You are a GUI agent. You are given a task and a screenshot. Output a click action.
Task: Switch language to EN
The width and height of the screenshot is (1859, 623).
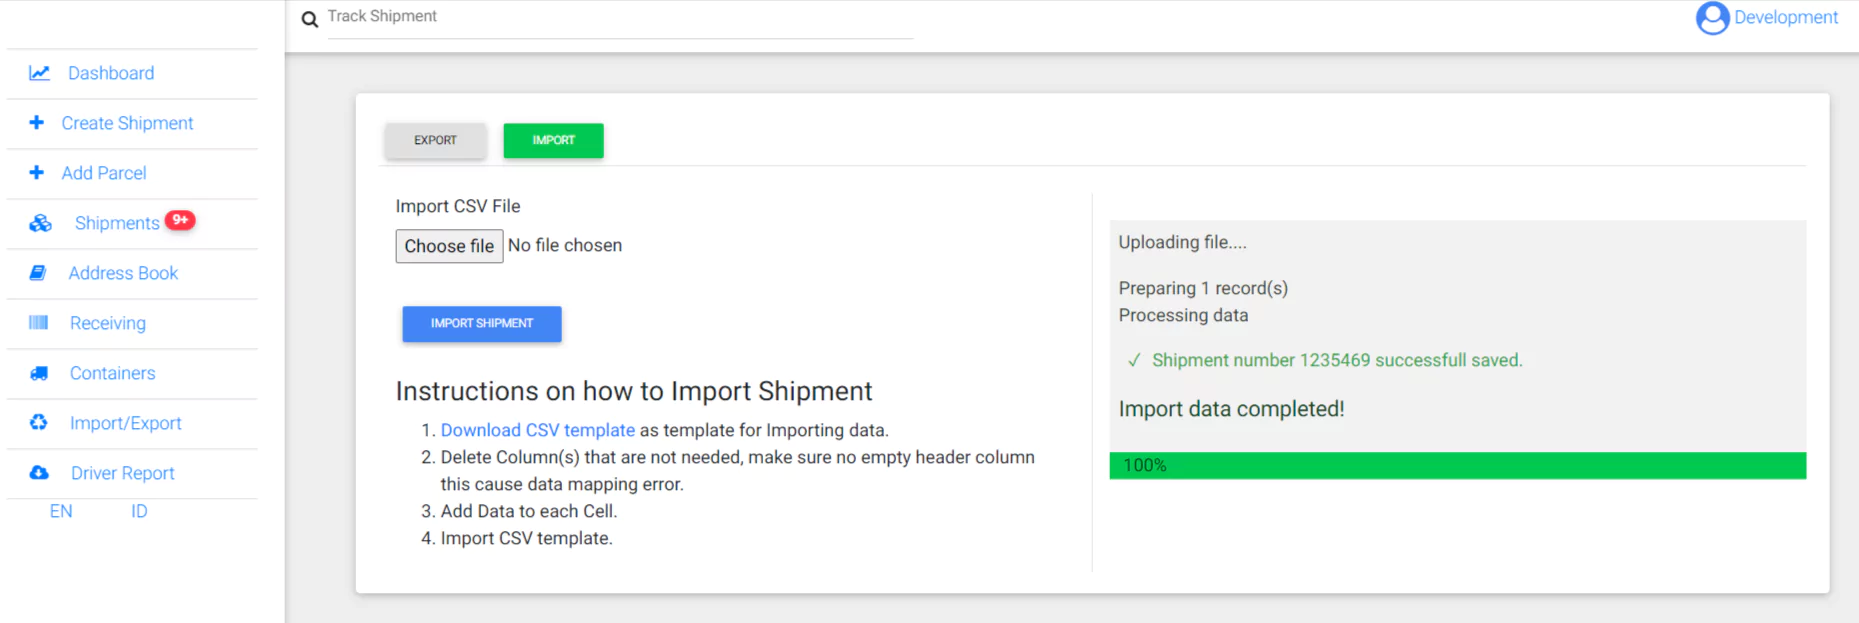point(61,511)
